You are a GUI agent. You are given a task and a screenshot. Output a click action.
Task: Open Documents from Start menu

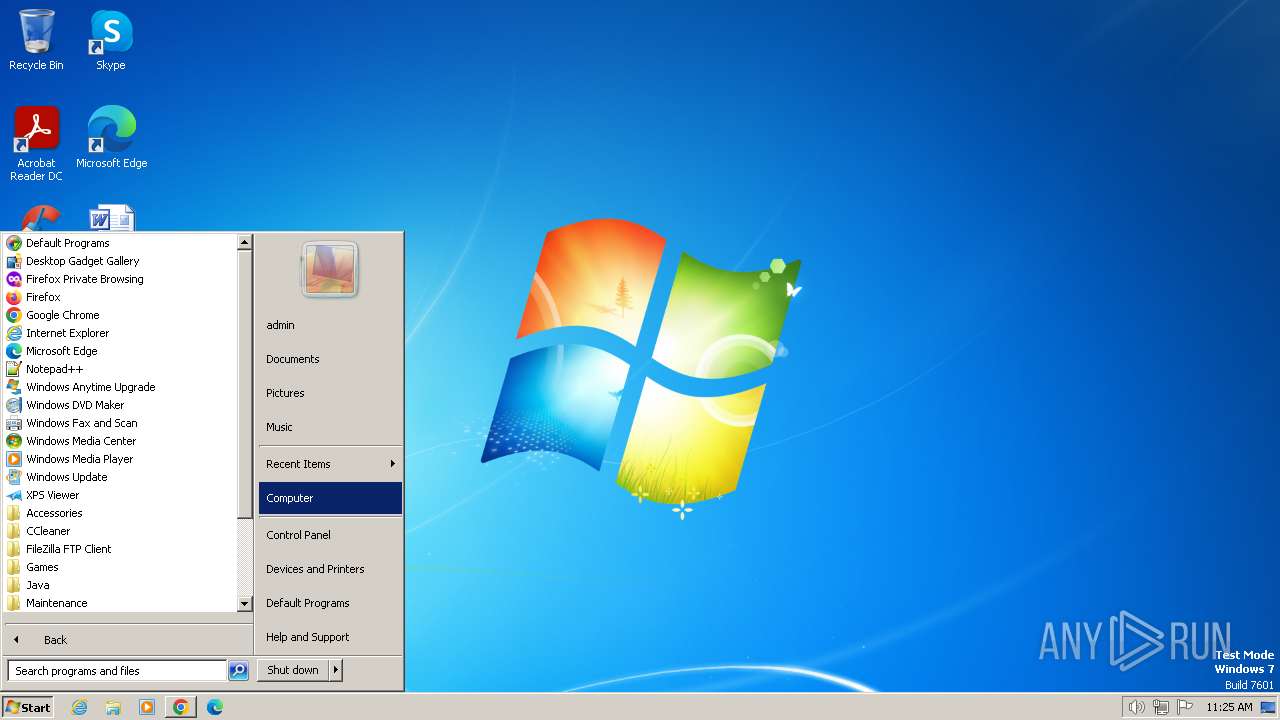(x=330, y=359)
